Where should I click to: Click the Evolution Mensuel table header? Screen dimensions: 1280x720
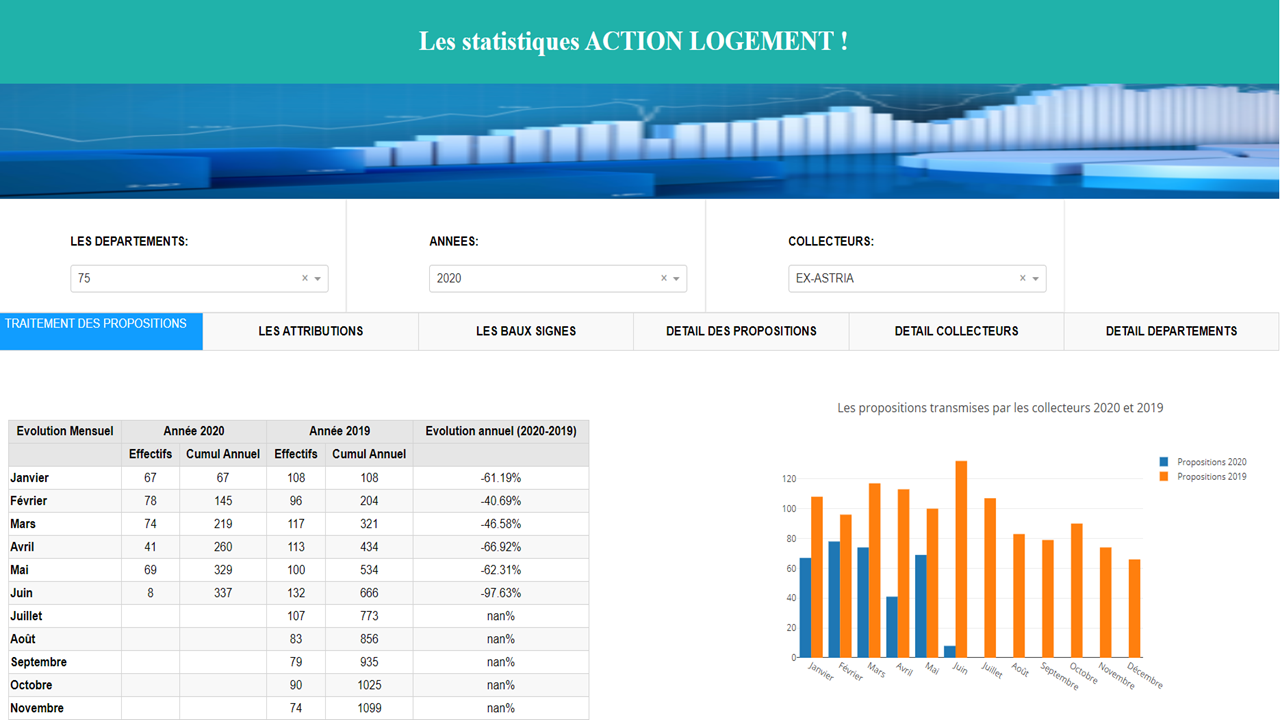(64, 431)
